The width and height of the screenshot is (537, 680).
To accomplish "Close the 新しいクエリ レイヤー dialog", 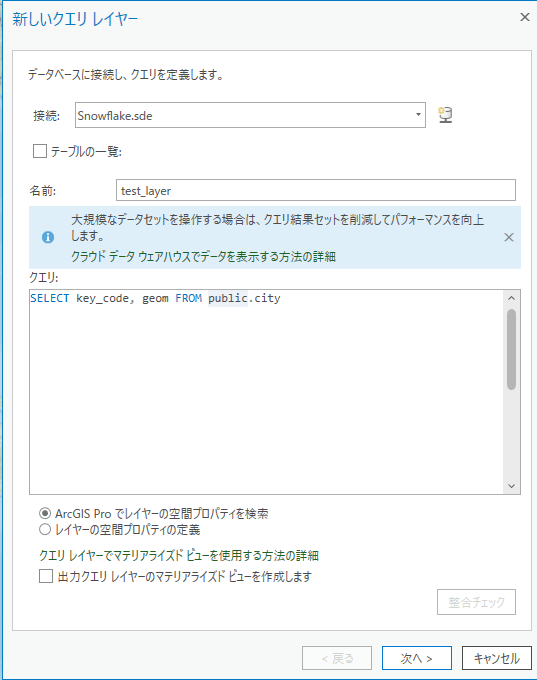I will pyautogui.click(x=525, y=17).
